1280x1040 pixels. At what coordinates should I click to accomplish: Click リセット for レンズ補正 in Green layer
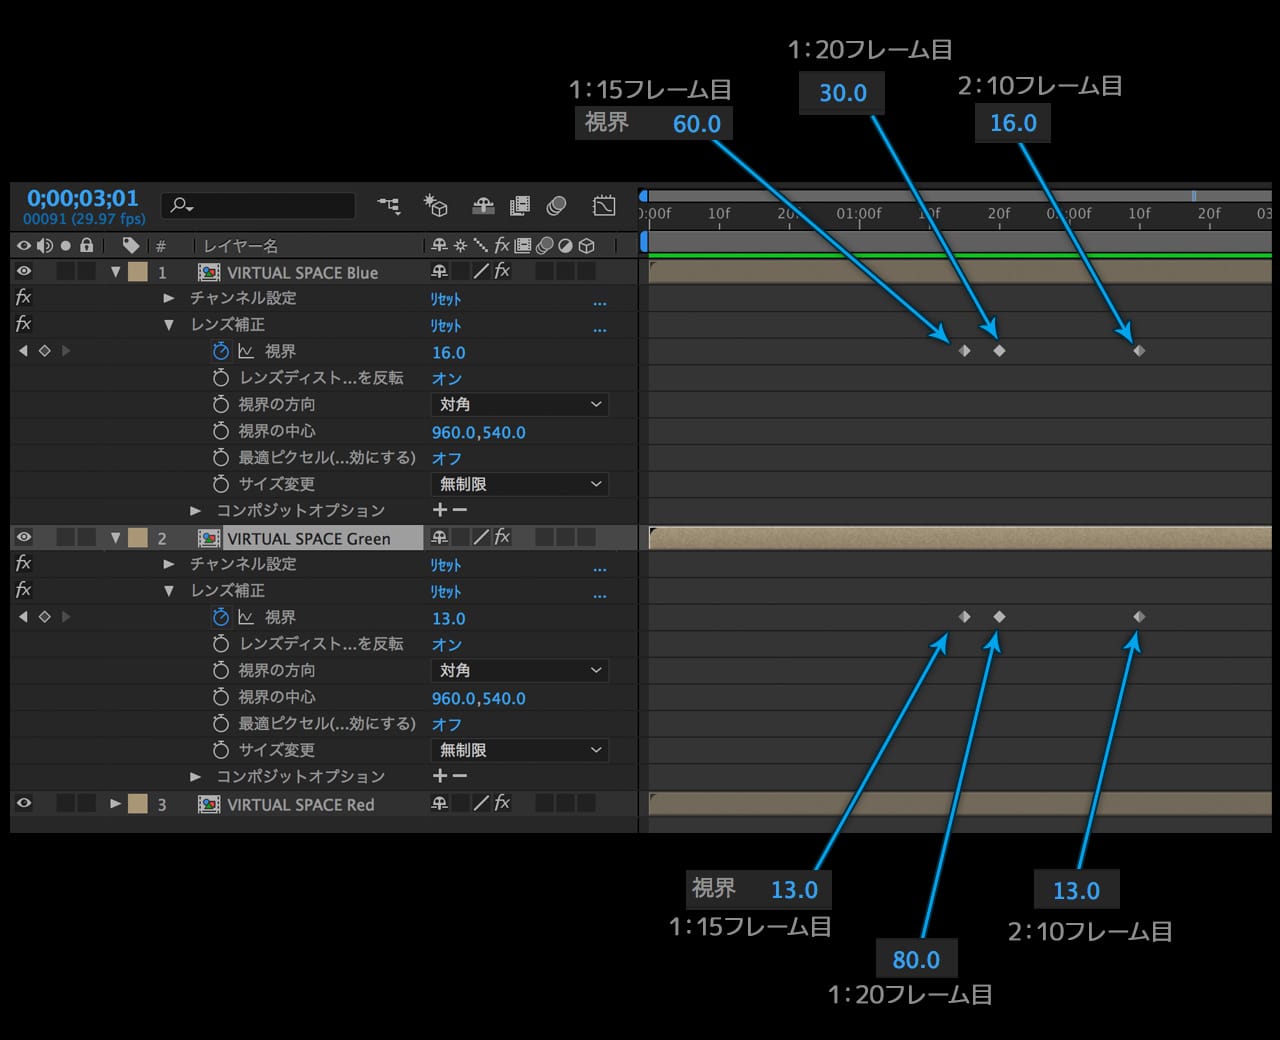click(x=446, y=592)
